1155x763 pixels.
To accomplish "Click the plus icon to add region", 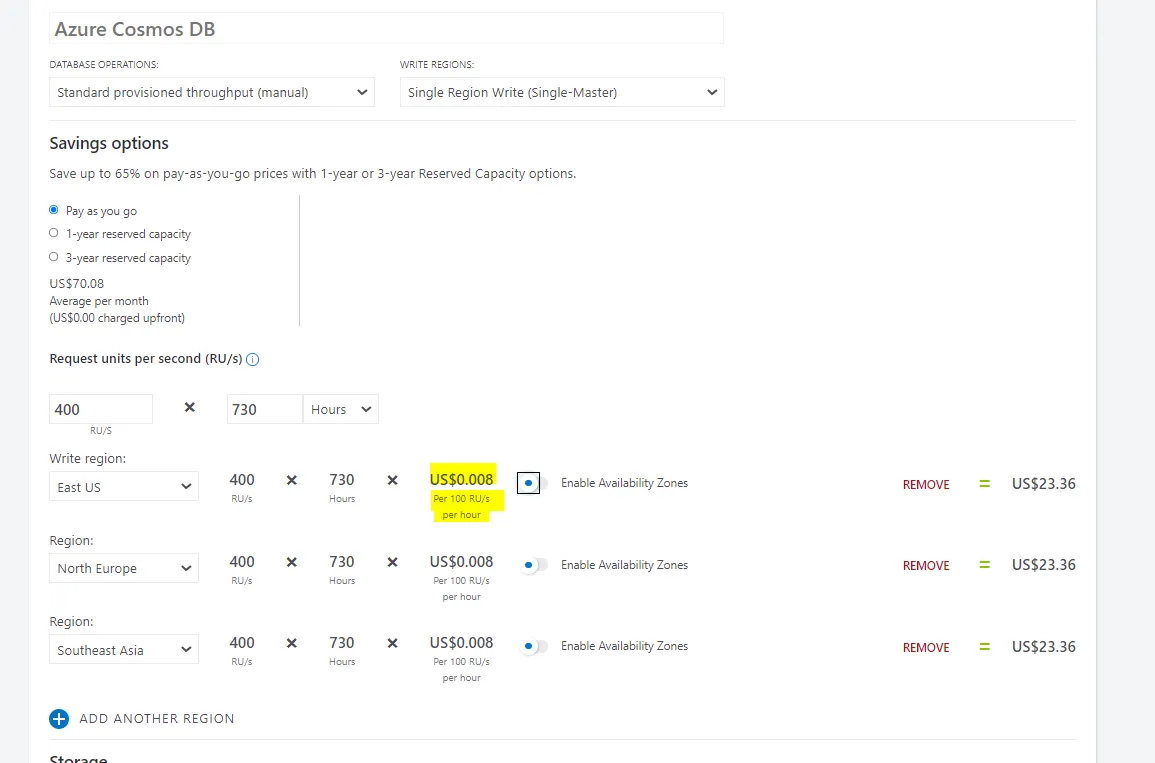I will 59,719.
